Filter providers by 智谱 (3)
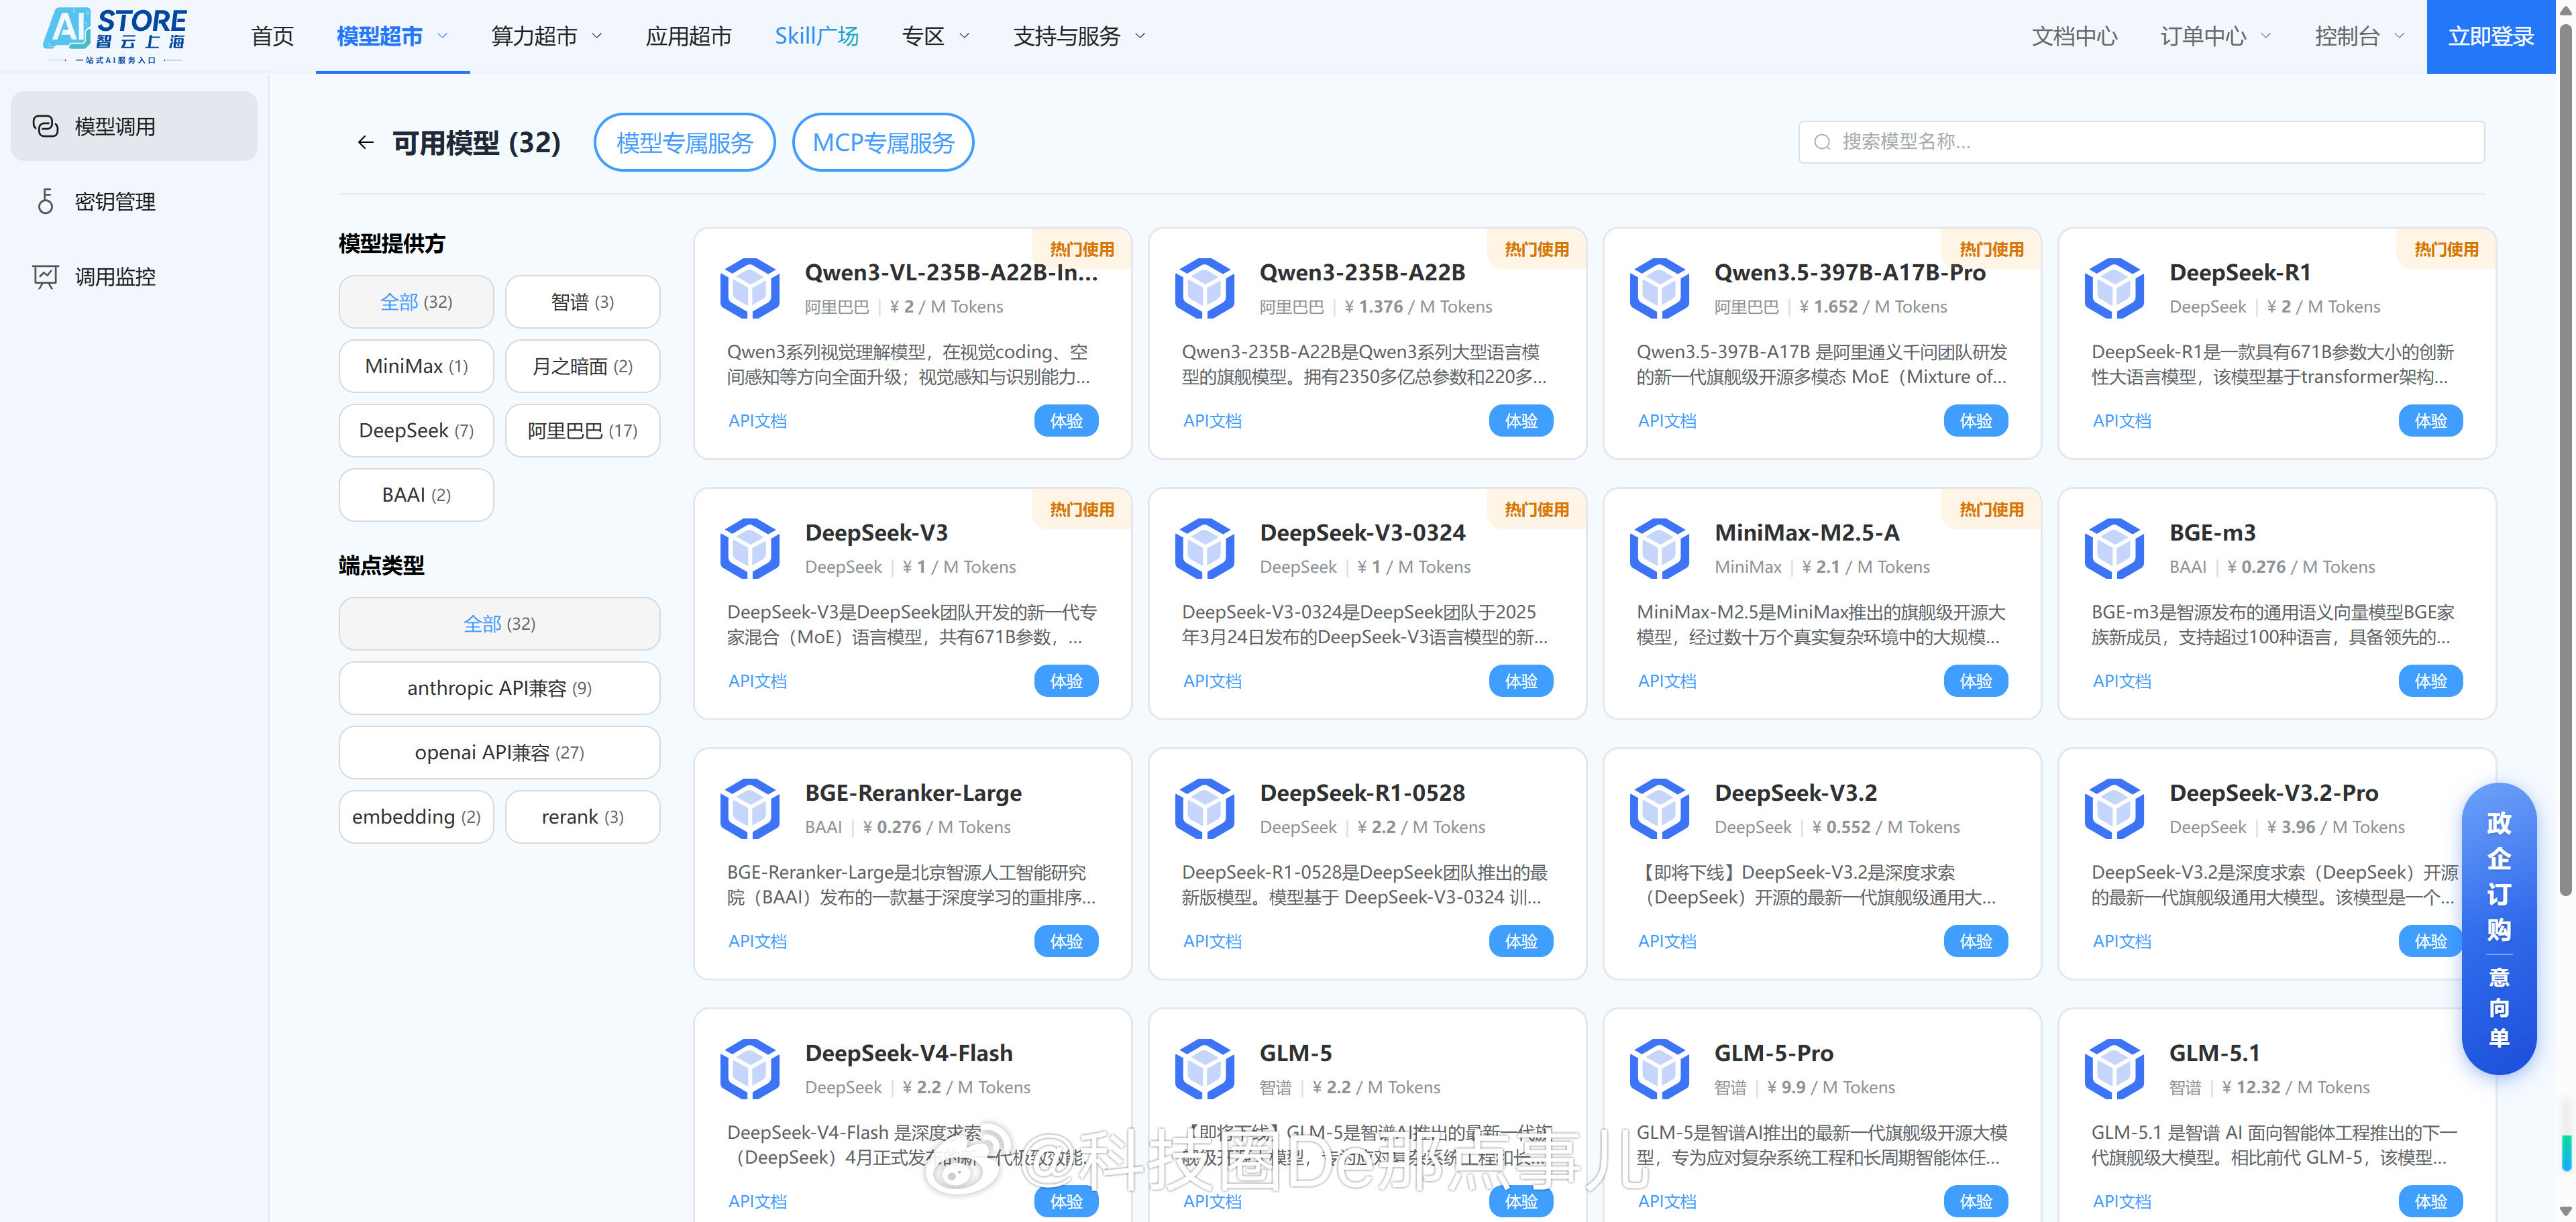Screen dimensions: 2576x1222 [583, 302]
